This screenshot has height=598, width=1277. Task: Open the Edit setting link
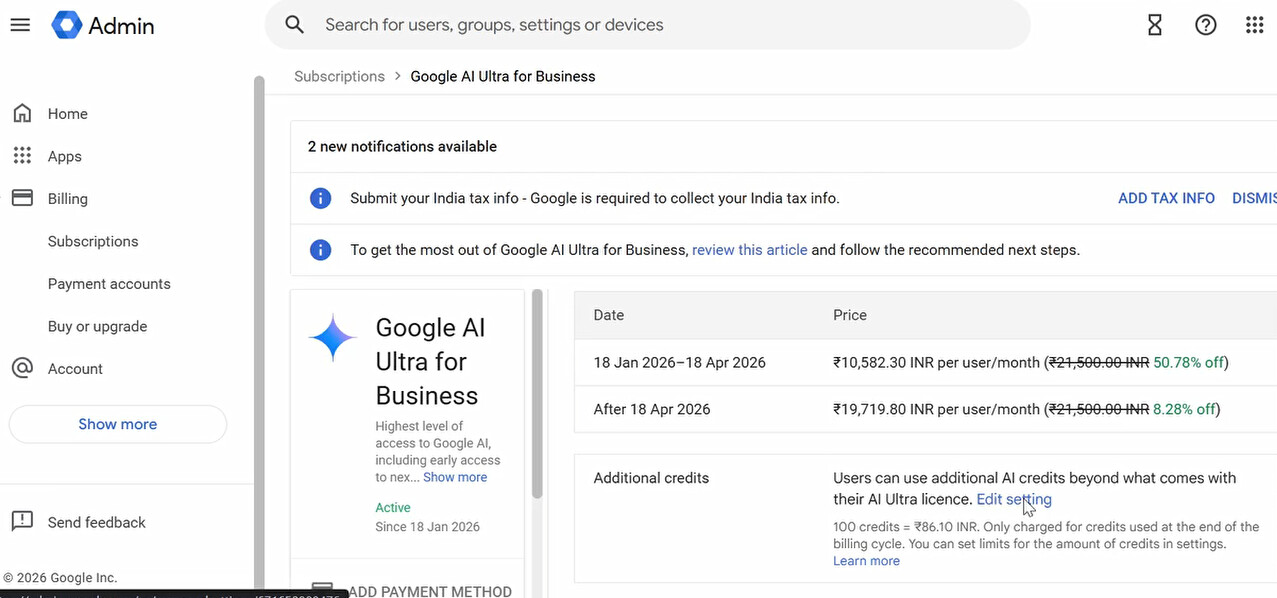tap(1013, 499)
